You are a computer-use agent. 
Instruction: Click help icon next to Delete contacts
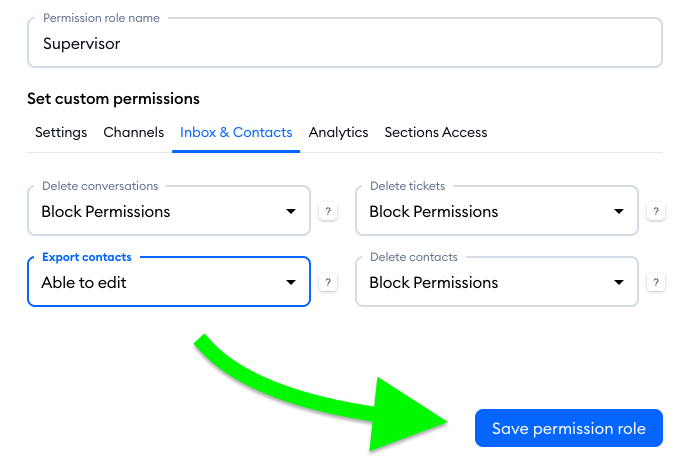coord(656,282)
